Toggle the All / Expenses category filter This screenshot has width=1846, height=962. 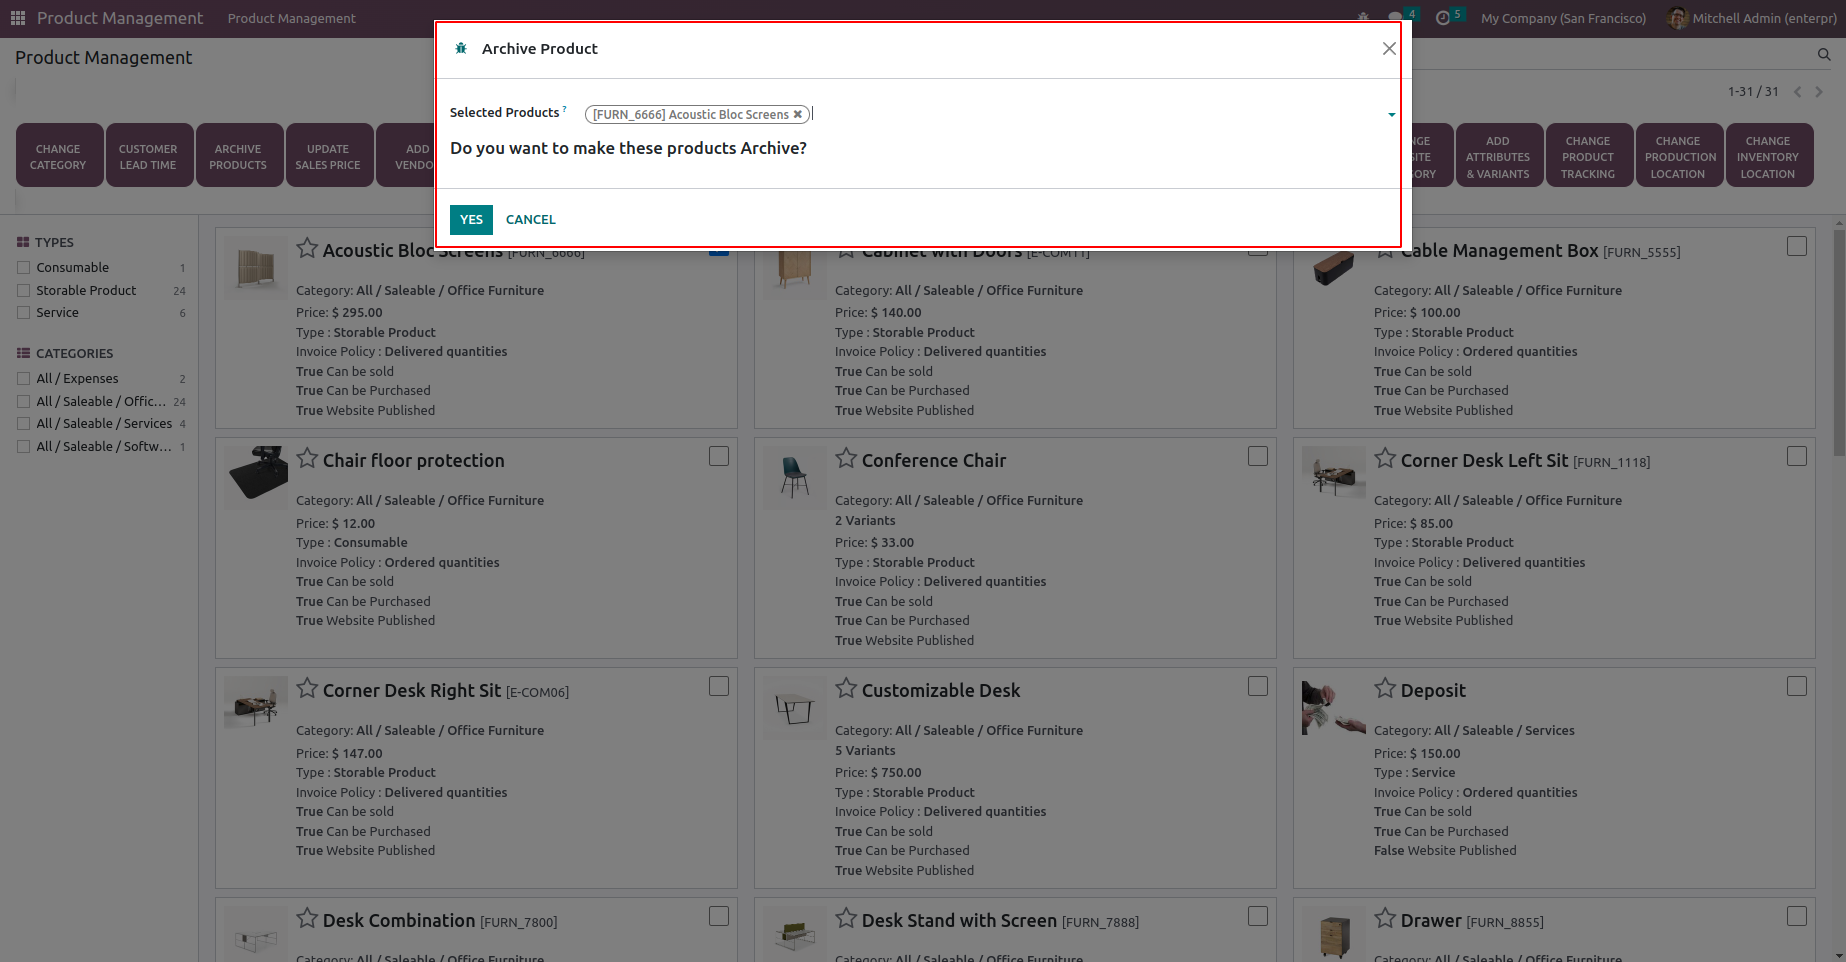pyautogui.click(x=23, y=378)
